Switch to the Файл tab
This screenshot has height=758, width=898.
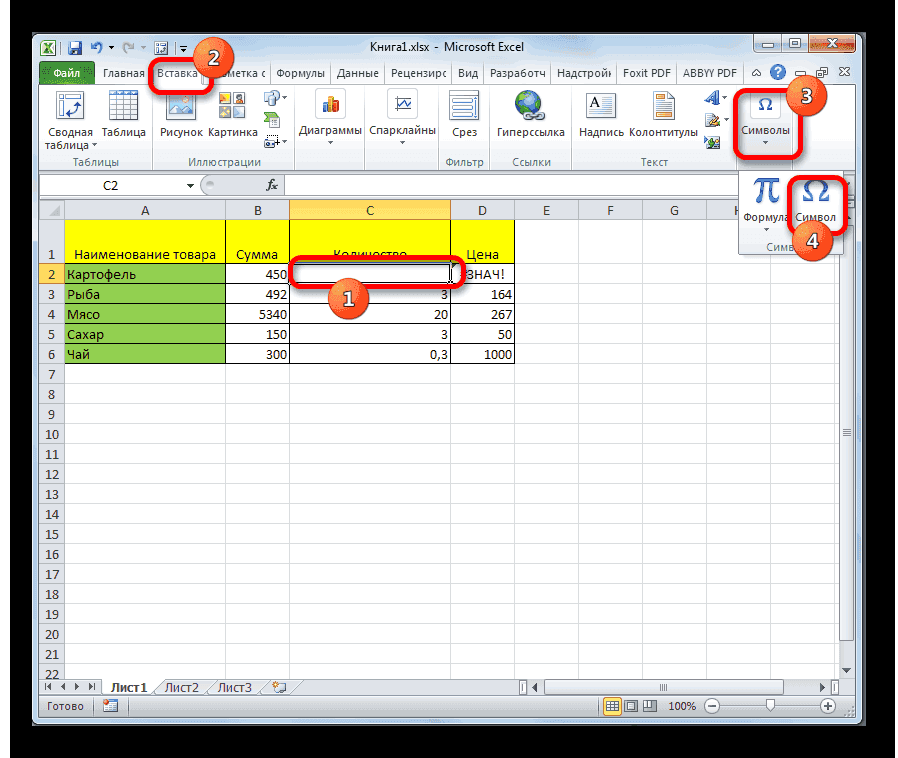pyautogui.click(x=65, y=73)
